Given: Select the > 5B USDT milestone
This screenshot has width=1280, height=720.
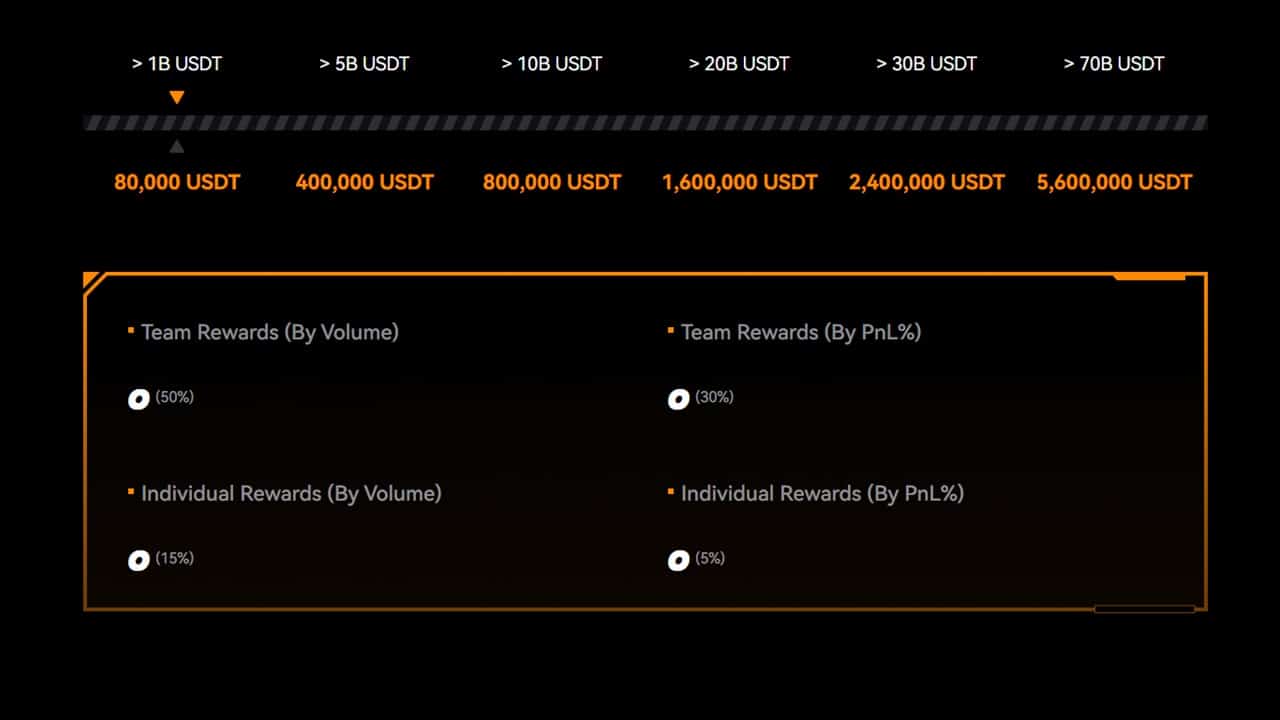Looking at the screenshot, I should [364, 64].
